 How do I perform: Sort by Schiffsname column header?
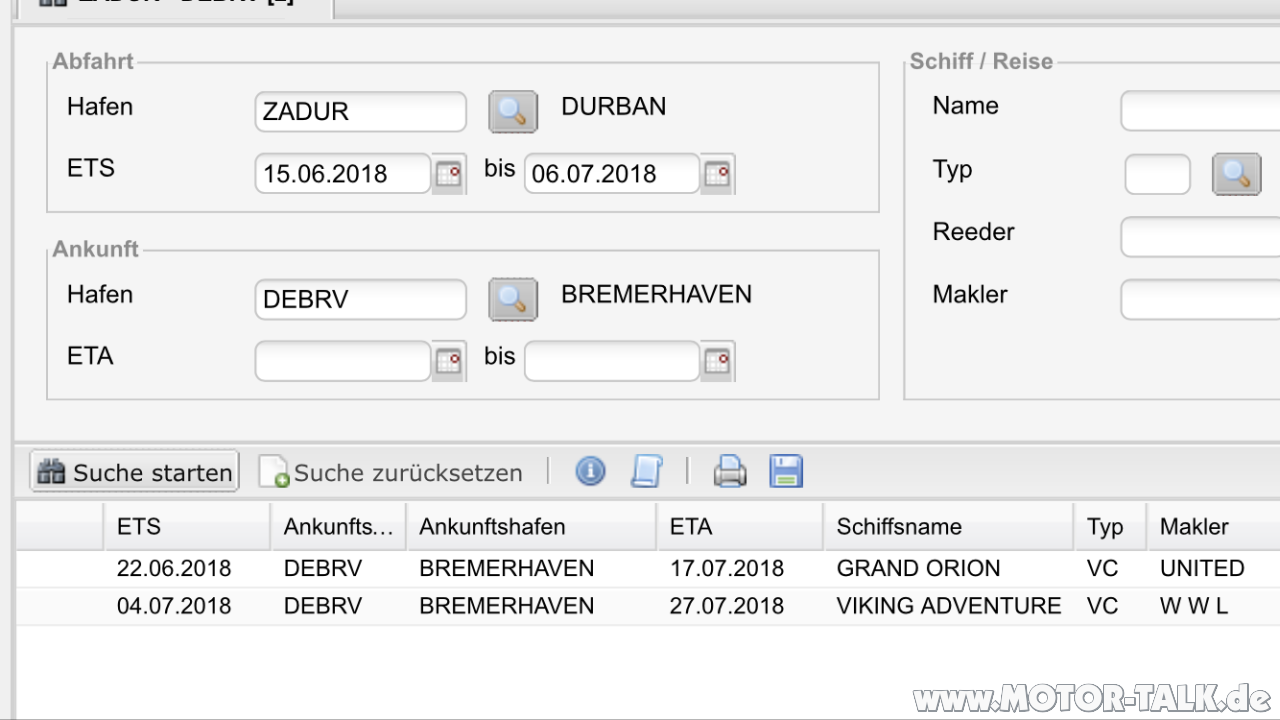(x=949, y=526)
